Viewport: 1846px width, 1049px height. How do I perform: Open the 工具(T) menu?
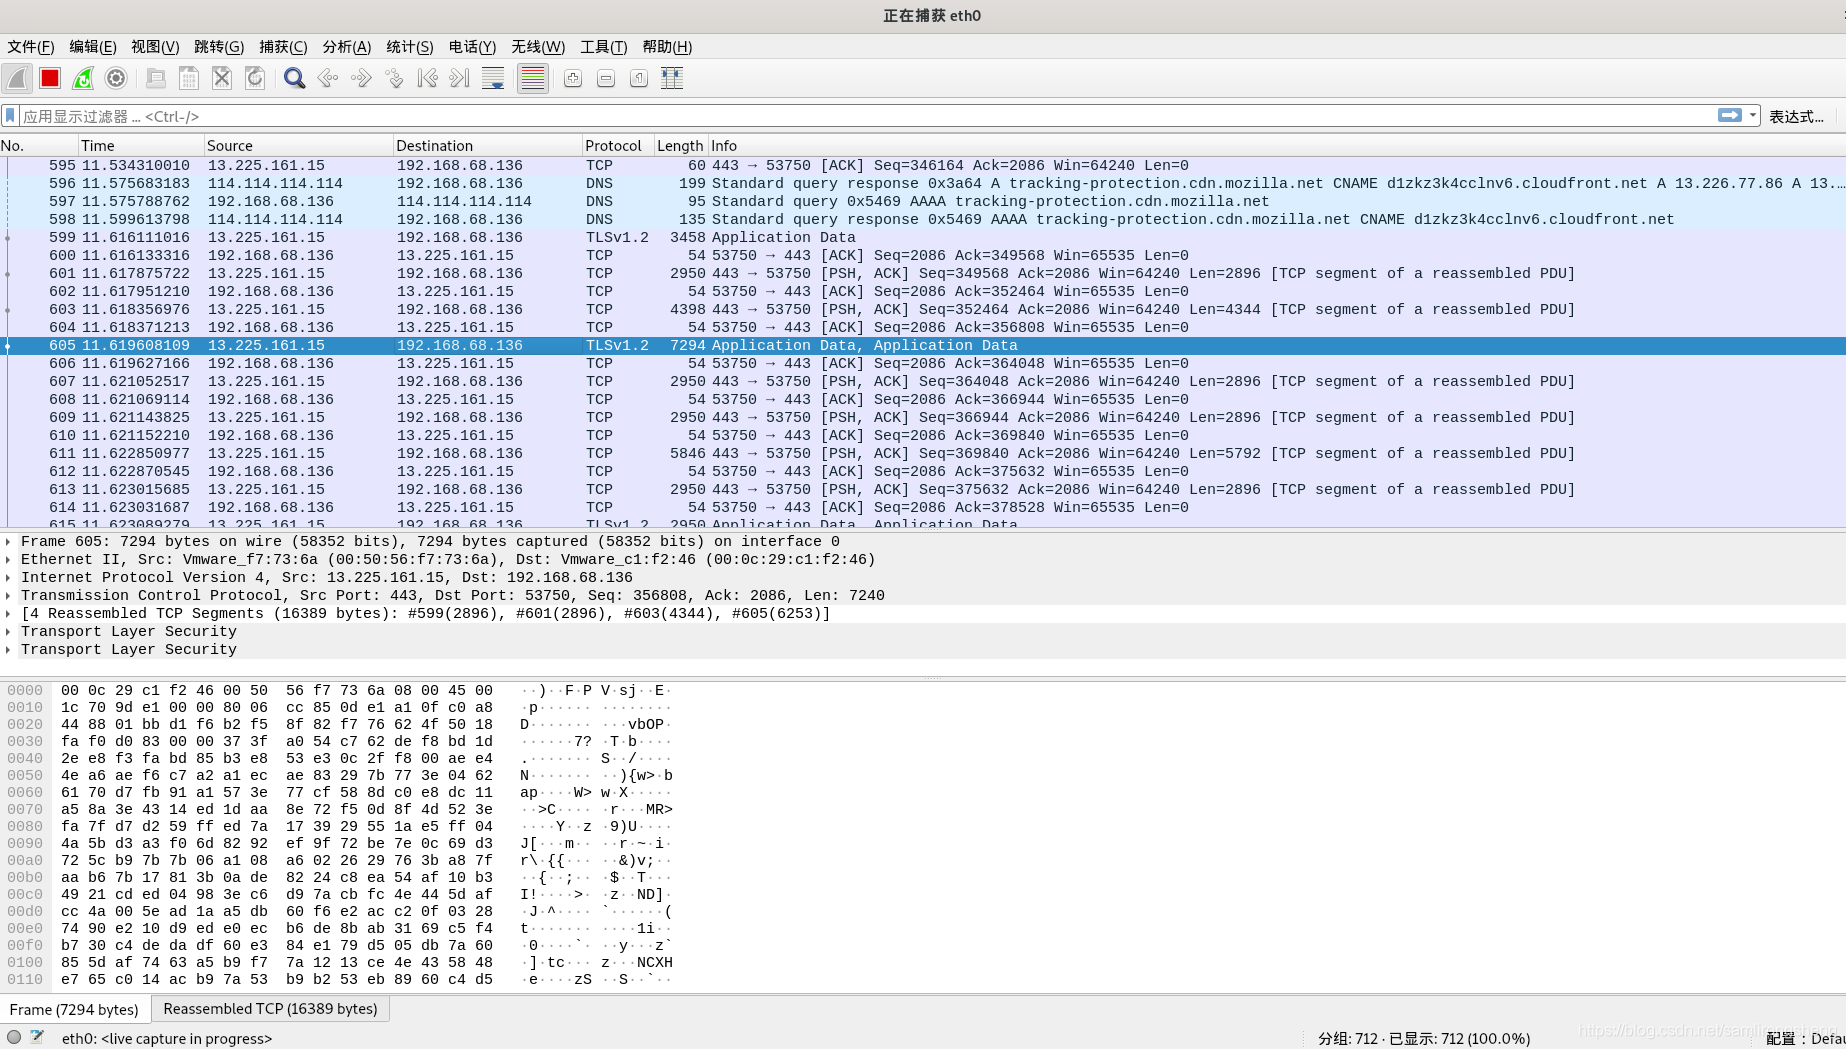coord(604,47)
